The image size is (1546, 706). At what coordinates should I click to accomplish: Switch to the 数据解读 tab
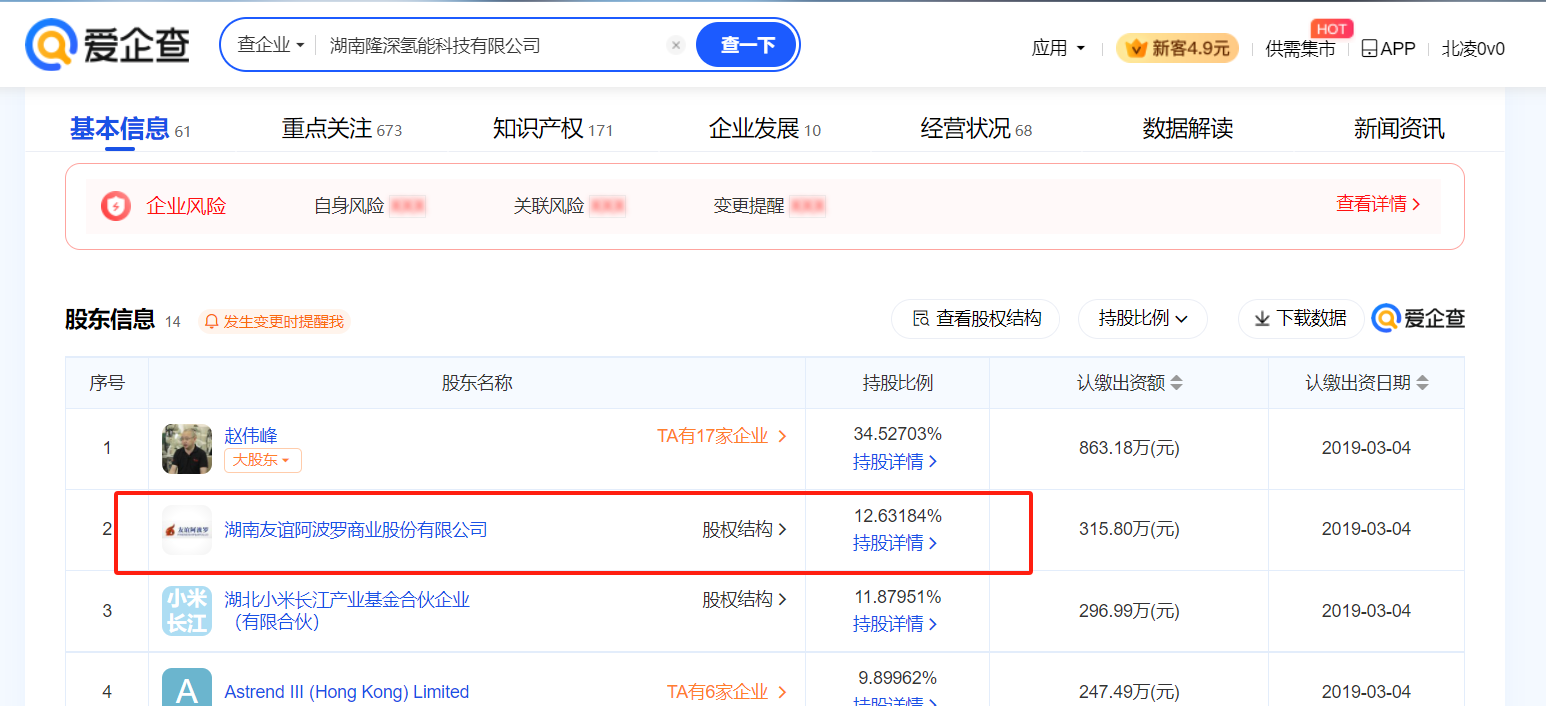click(x=1188, y=129)
